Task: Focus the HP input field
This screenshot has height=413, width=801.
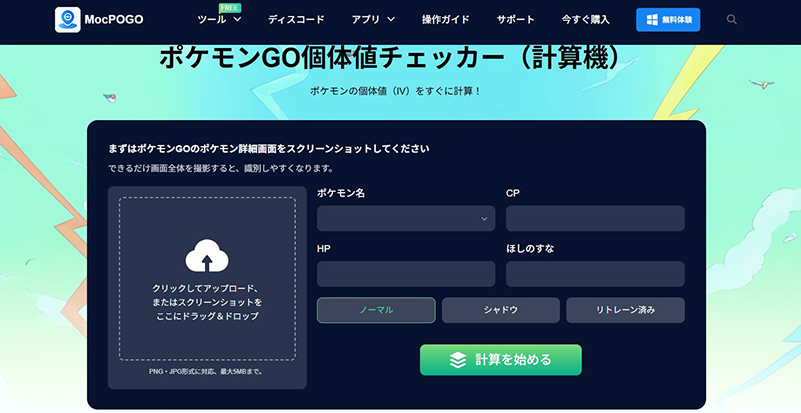Action: [406, 274]
